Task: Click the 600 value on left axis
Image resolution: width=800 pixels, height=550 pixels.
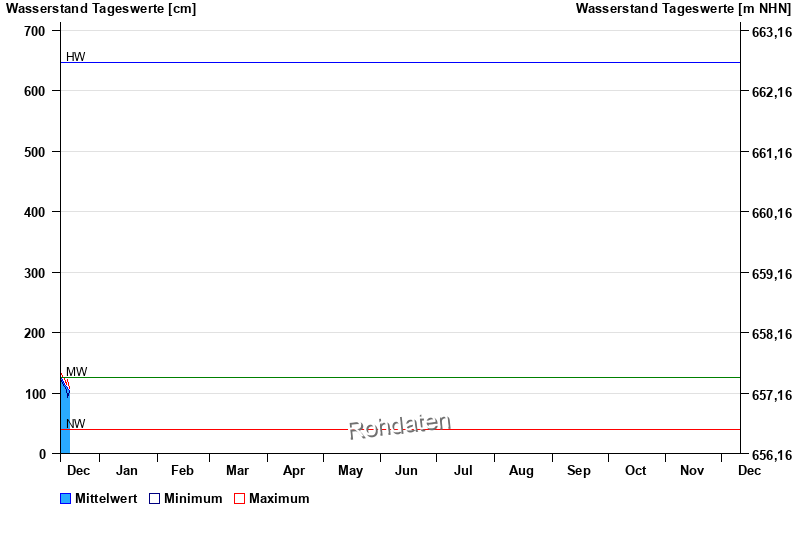Action: (35, 91)
